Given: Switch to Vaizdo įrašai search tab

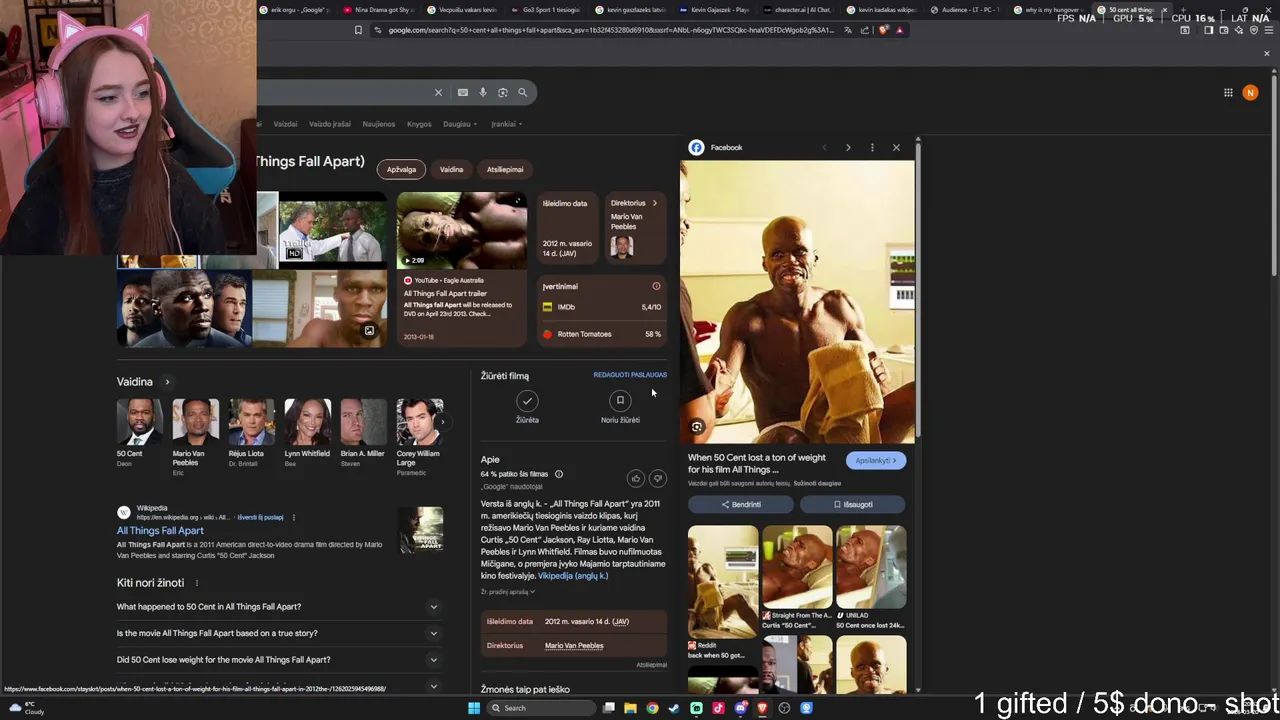Looking at the screenshot, I should pyautogui.click(x=330, y=124).
